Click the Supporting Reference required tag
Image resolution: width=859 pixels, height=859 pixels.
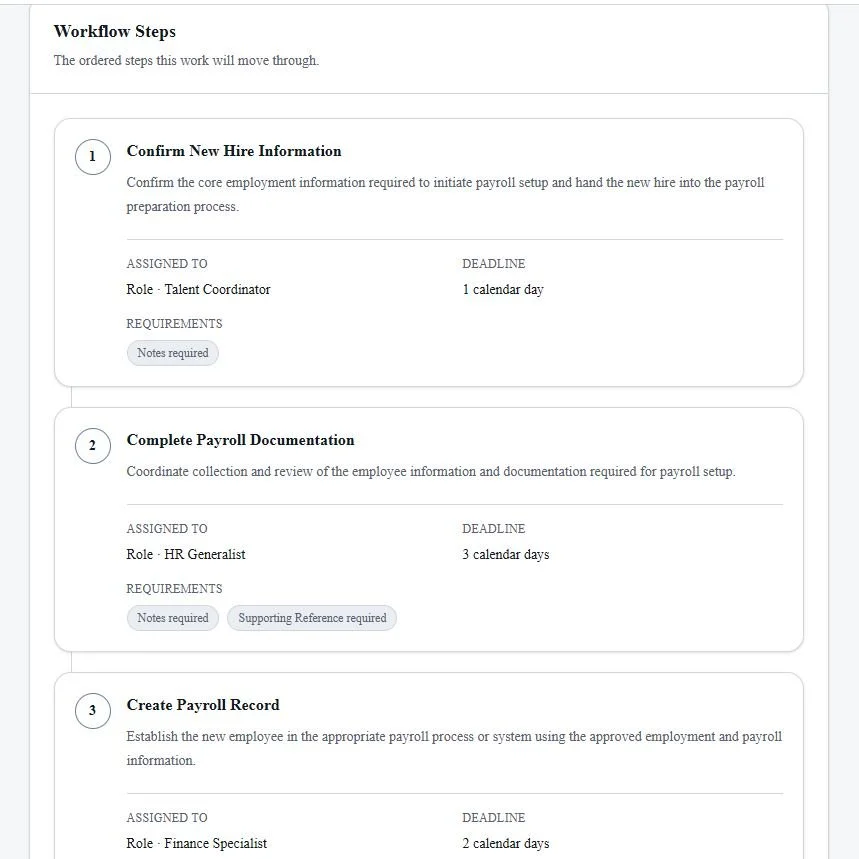(x=312, y=618)
